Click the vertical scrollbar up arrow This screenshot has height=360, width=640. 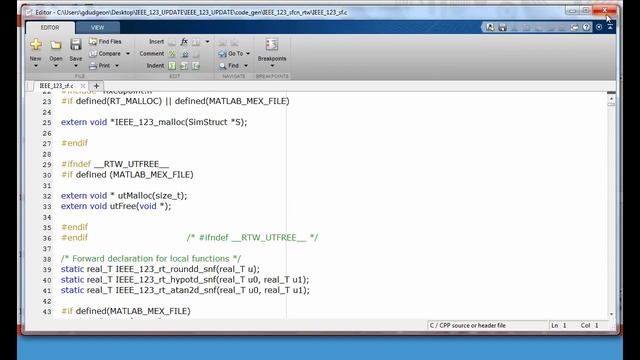[611, 98]
